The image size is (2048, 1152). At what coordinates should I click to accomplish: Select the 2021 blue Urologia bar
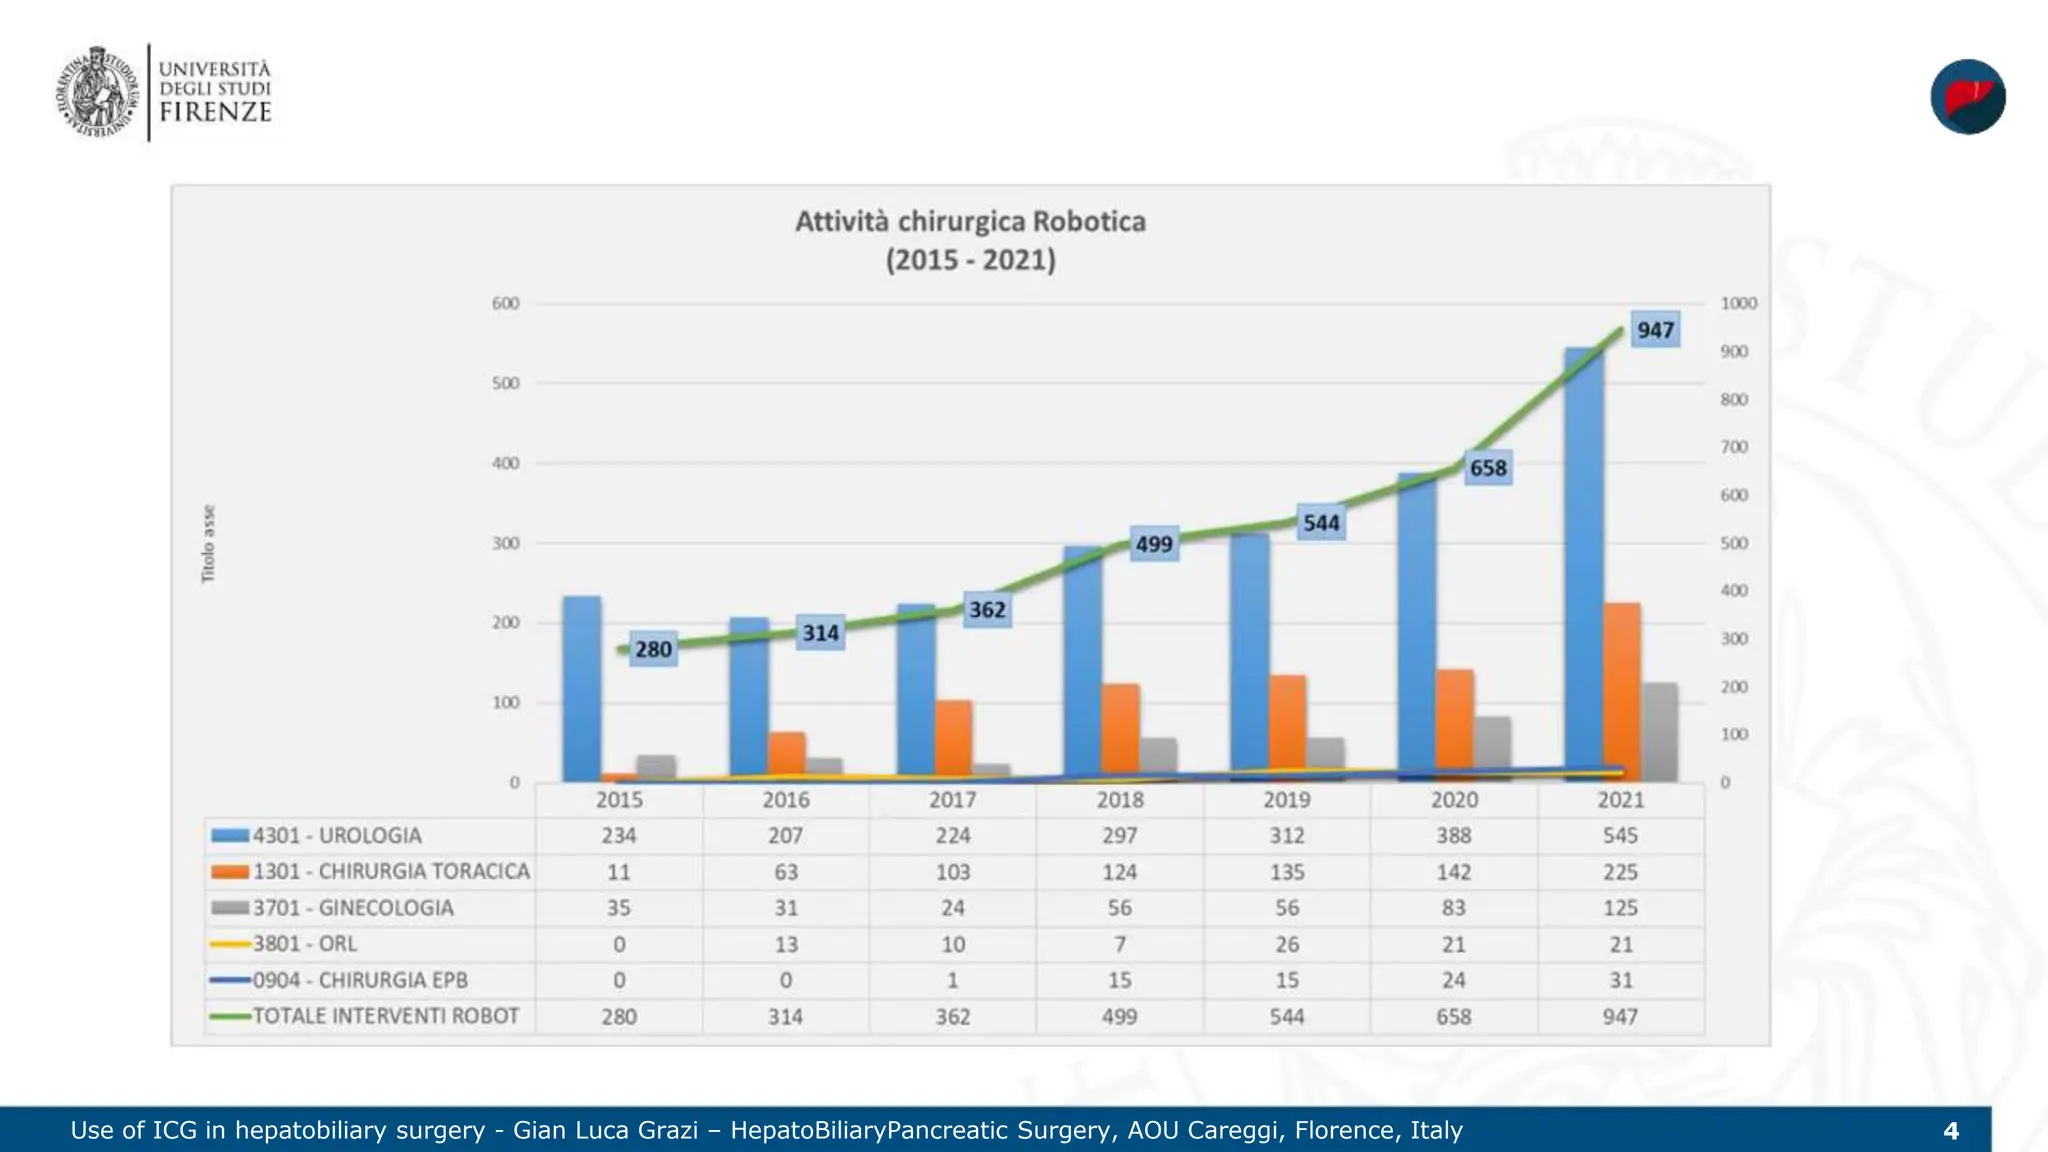(x=1584, y=565)
